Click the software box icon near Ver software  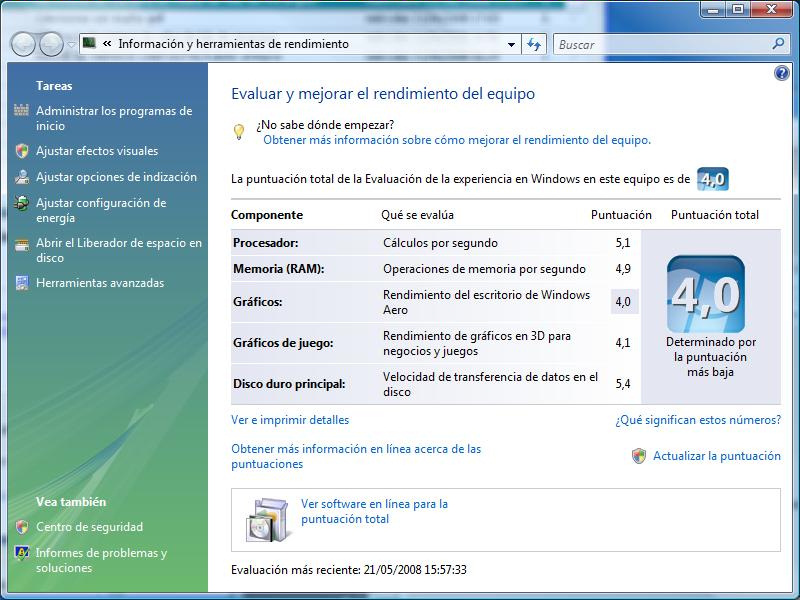pos(267,518)
